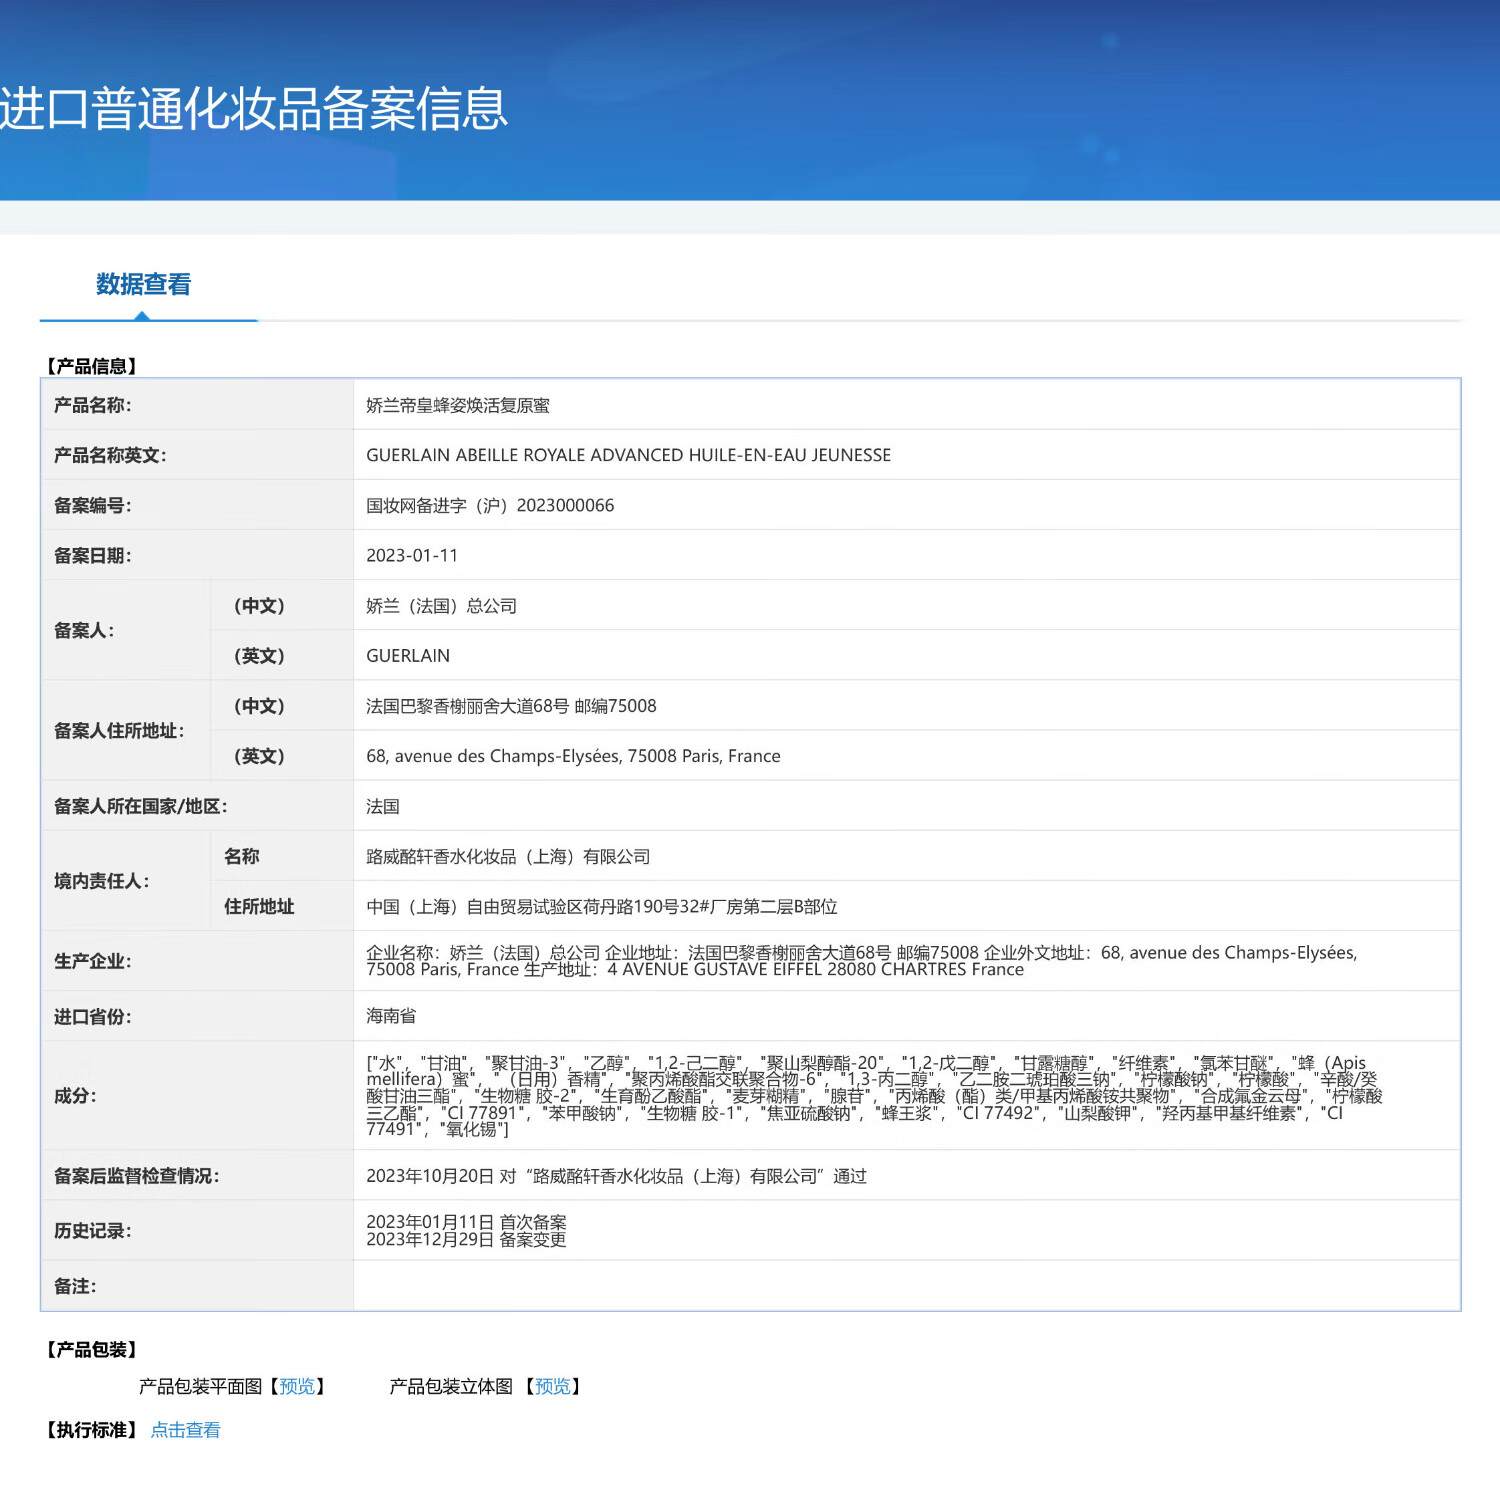The height and width of the screenshot is (1500, 1500).
Task: Select the 备案人 Chinese name 娇兰（法国）总公司
Action: click(x=442, y=605)
